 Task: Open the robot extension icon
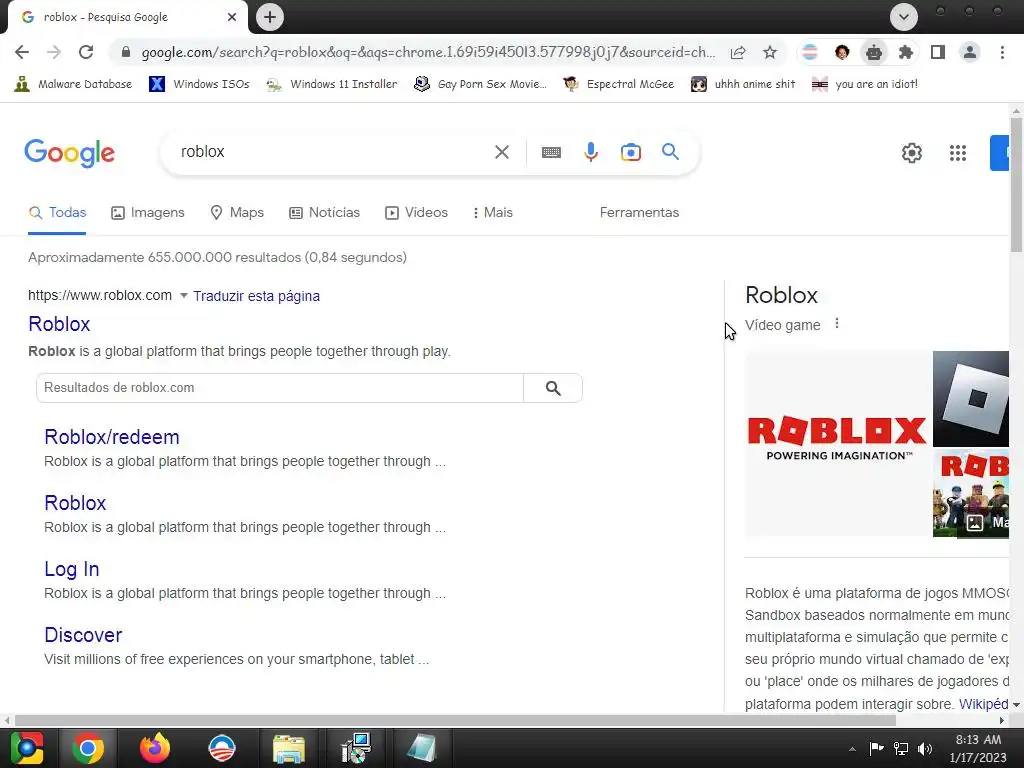[874, 52]
